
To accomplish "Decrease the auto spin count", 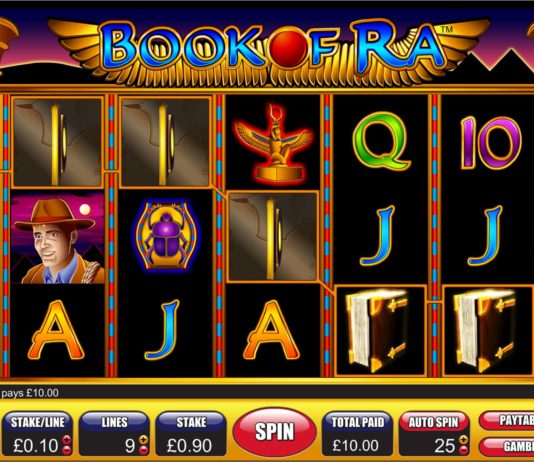I will [x=463, y=450].
